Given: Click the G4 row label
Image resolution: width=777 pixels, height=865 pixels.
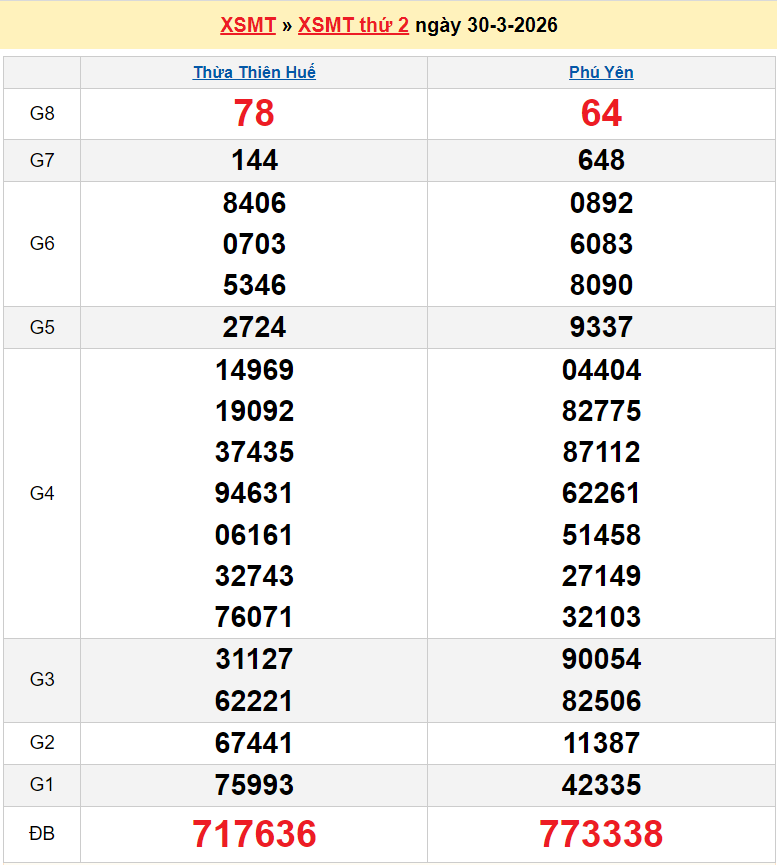Looking at the screenshot, I should pos(42,493).
